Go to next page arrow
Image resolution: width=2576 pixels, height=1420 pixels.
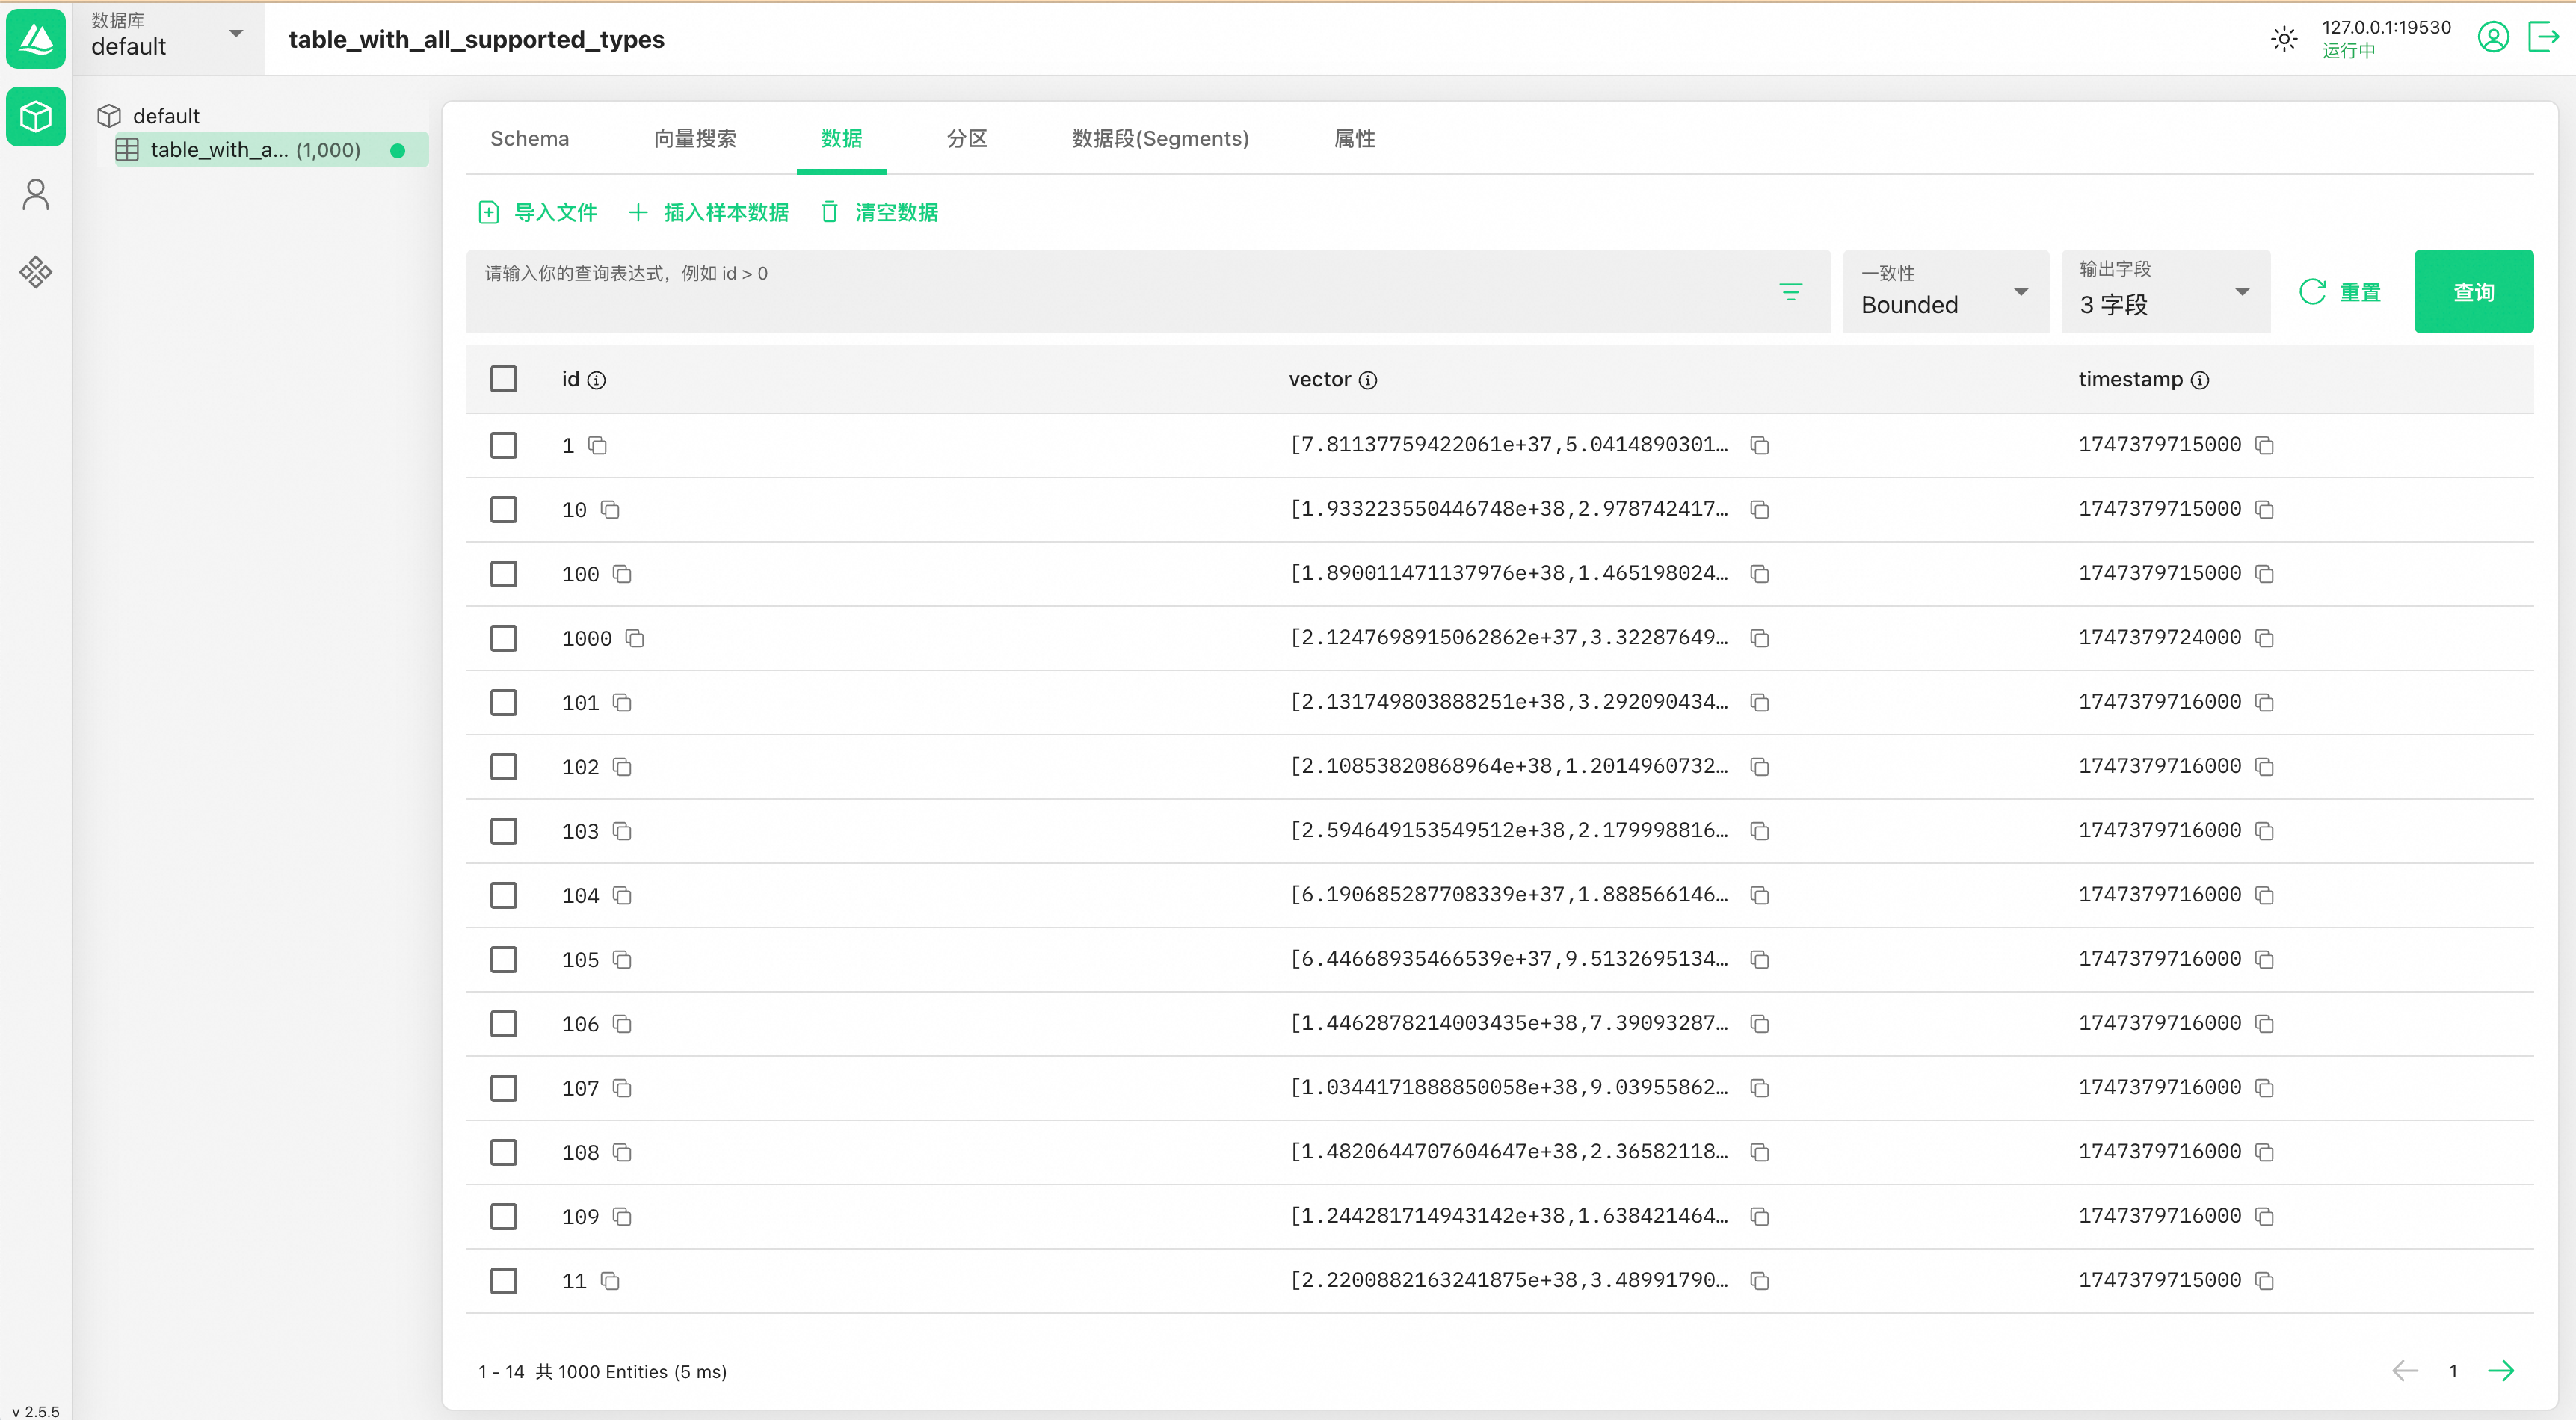coord(2501,1371)
